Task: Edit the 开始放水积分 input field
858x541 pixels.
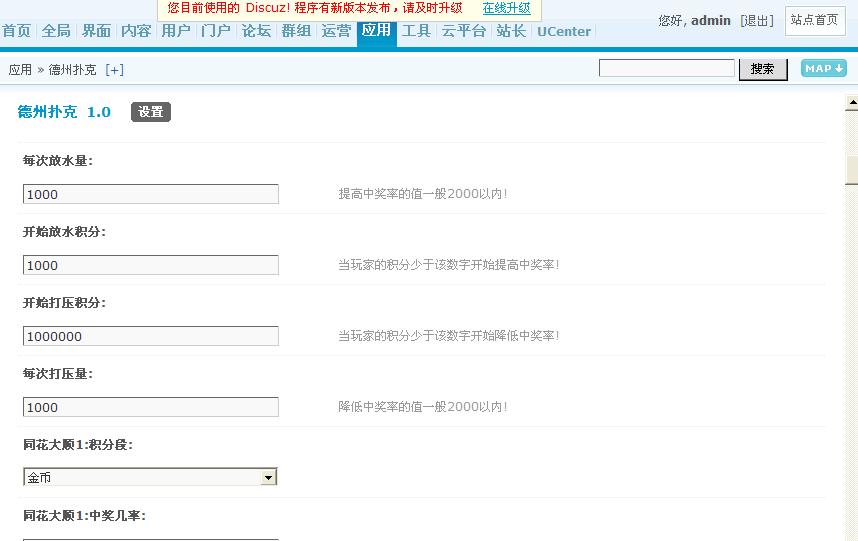Action: pos(150,265)
